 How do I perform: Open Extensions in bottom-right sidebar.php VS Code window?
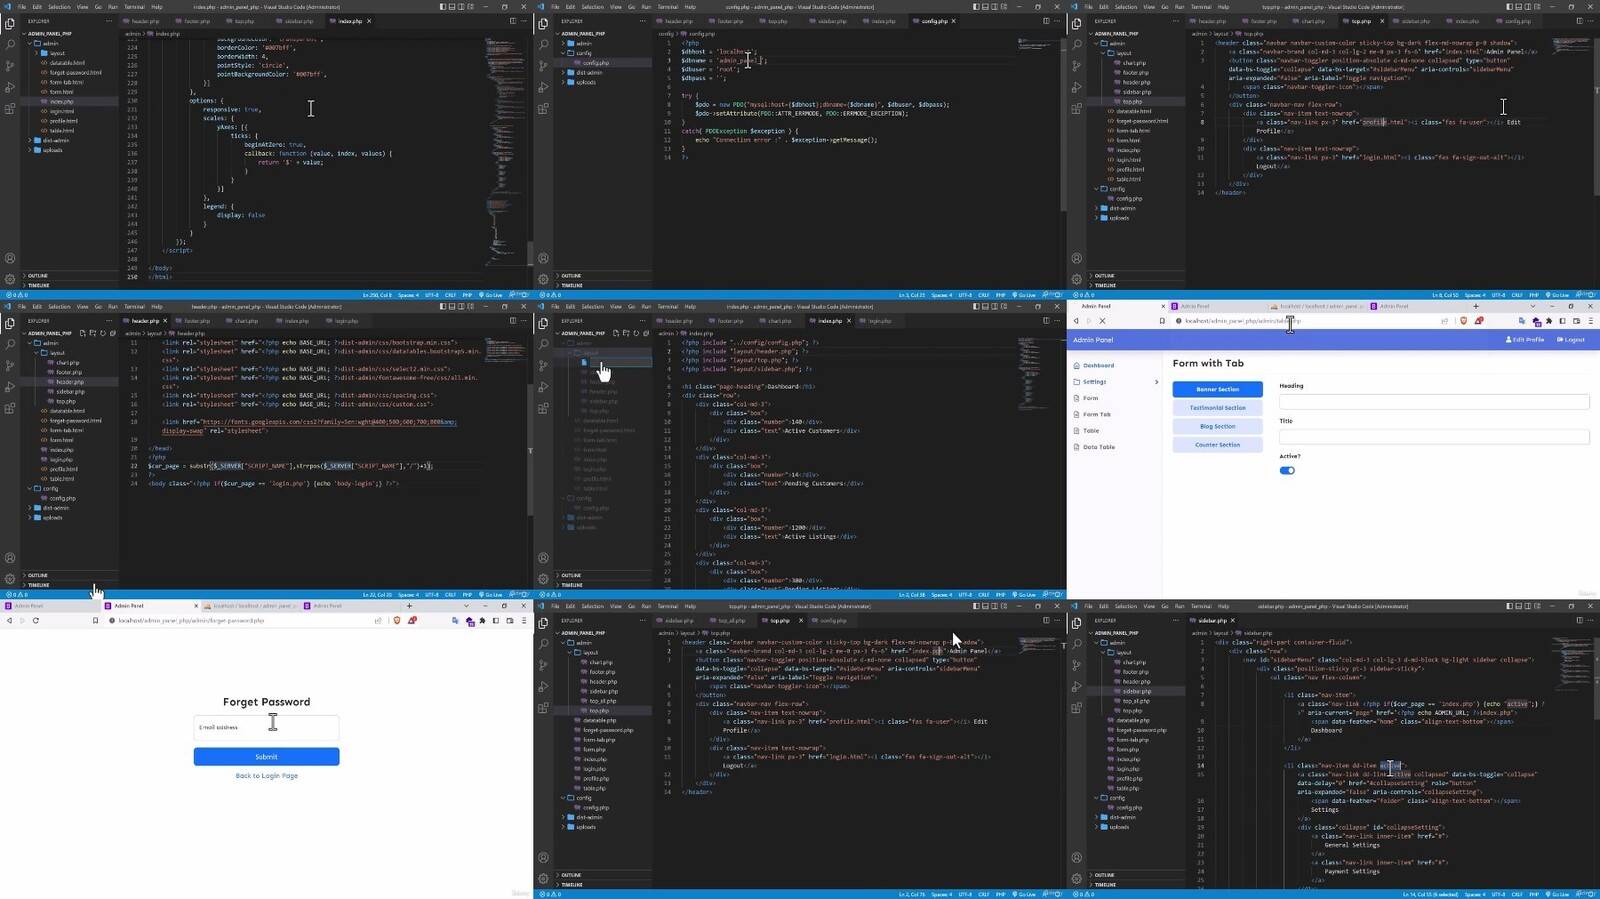tap(1076, 707)
